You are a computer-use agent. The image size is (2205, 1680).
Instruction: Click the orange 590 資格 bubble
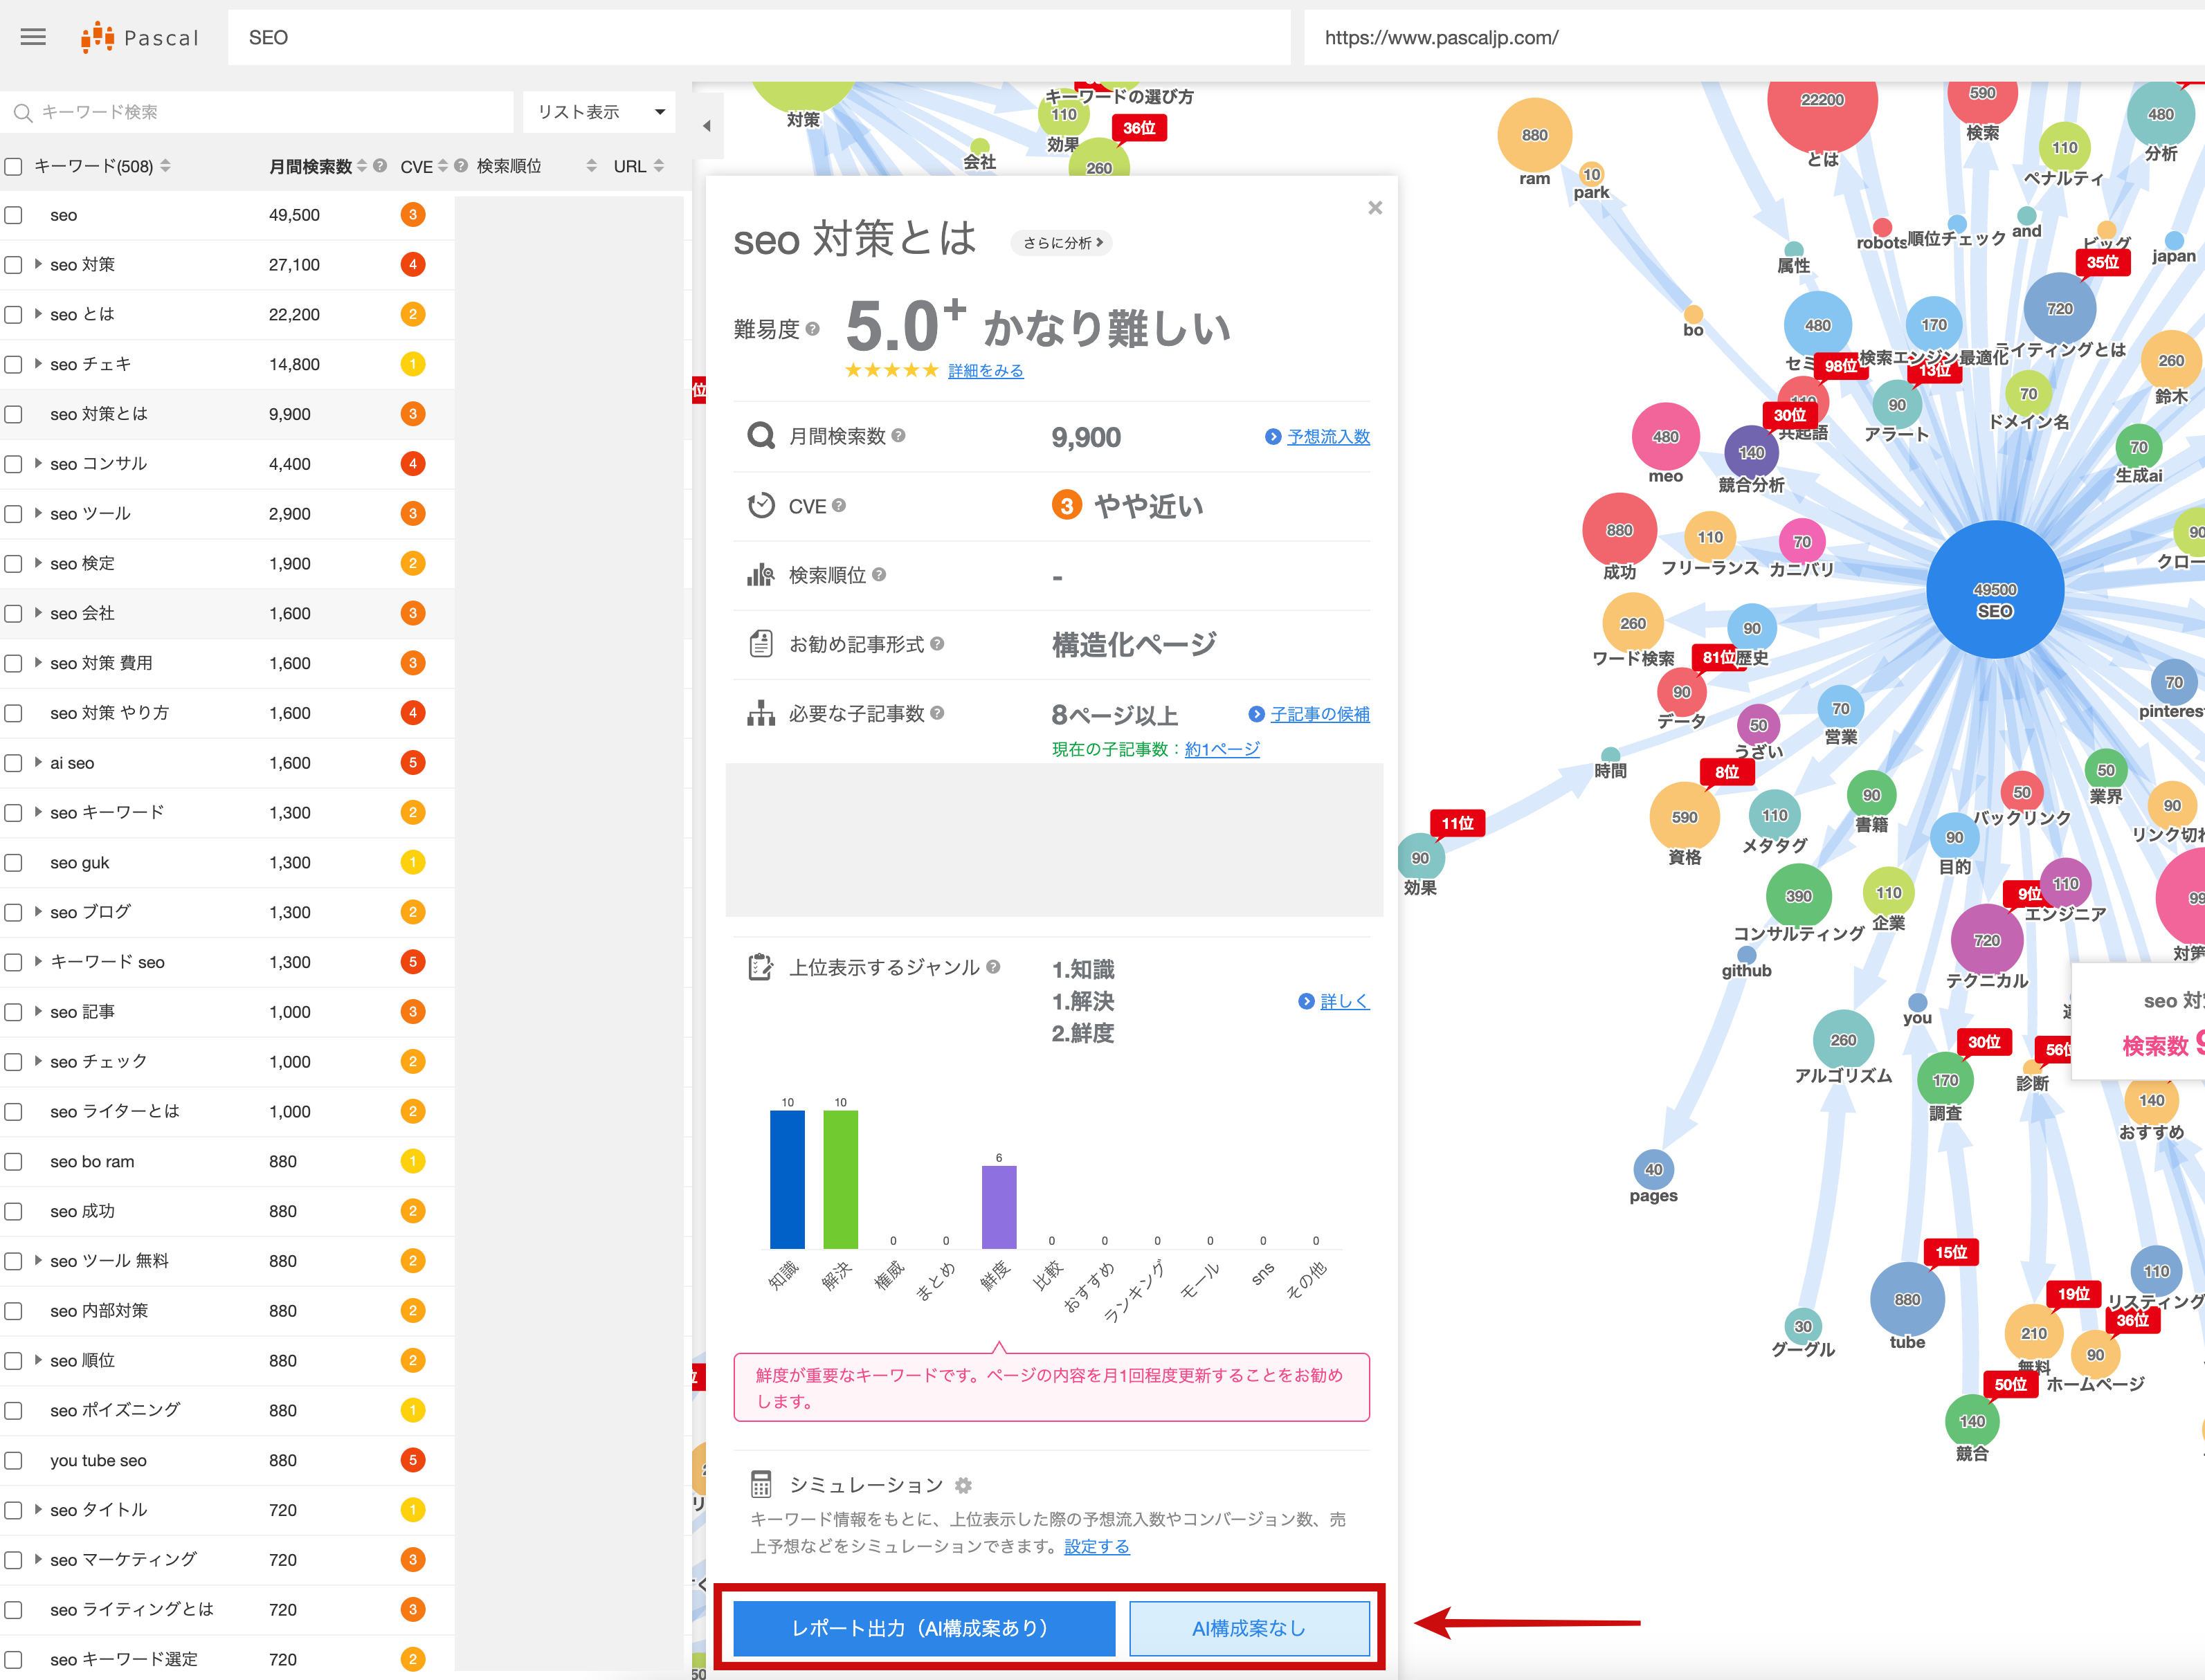point(1685,817)
